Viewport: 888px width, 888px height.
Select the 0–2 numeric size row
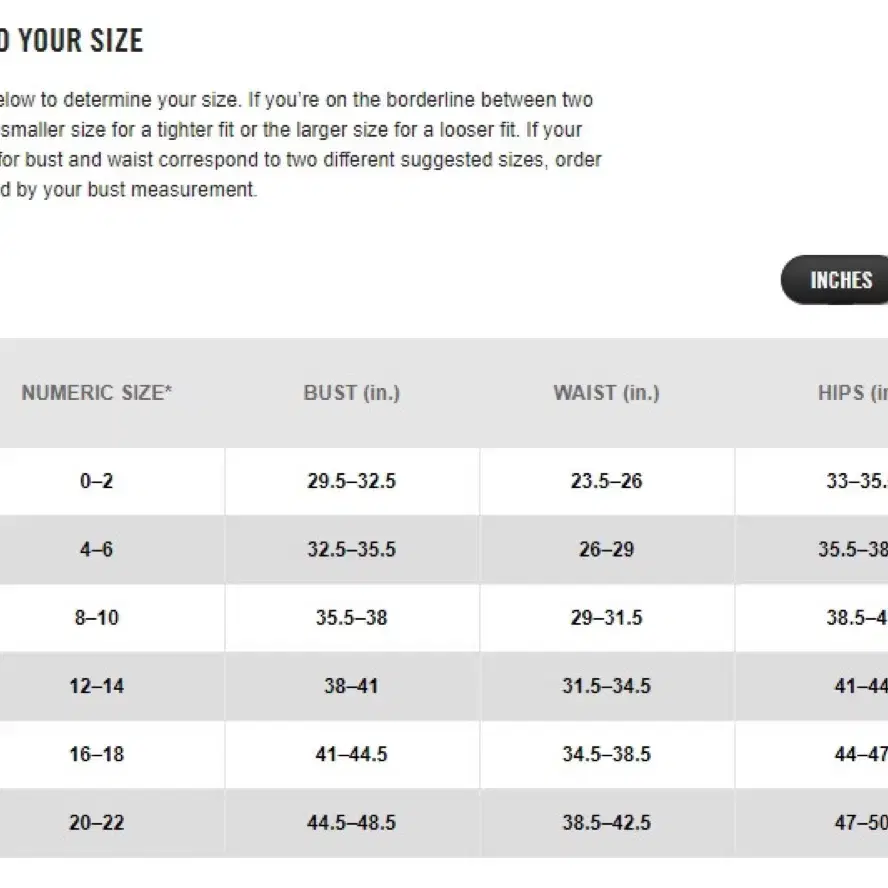tap(444, 481)
